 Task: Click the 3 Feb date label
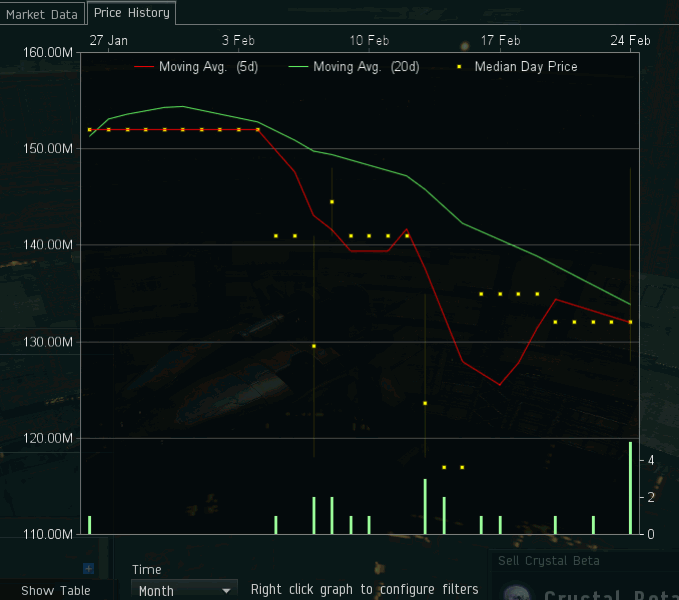[x=238, y=41]
